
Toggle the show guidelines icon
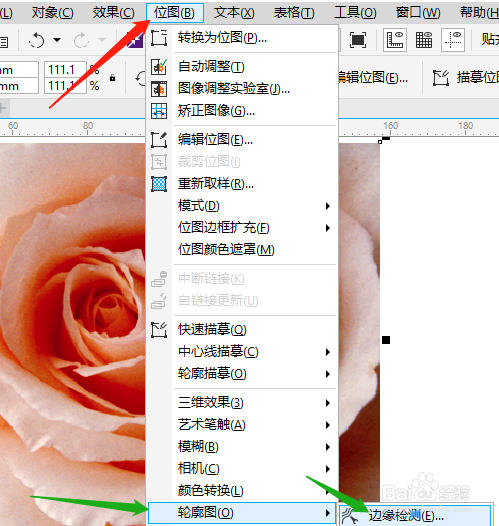[453, 40]
